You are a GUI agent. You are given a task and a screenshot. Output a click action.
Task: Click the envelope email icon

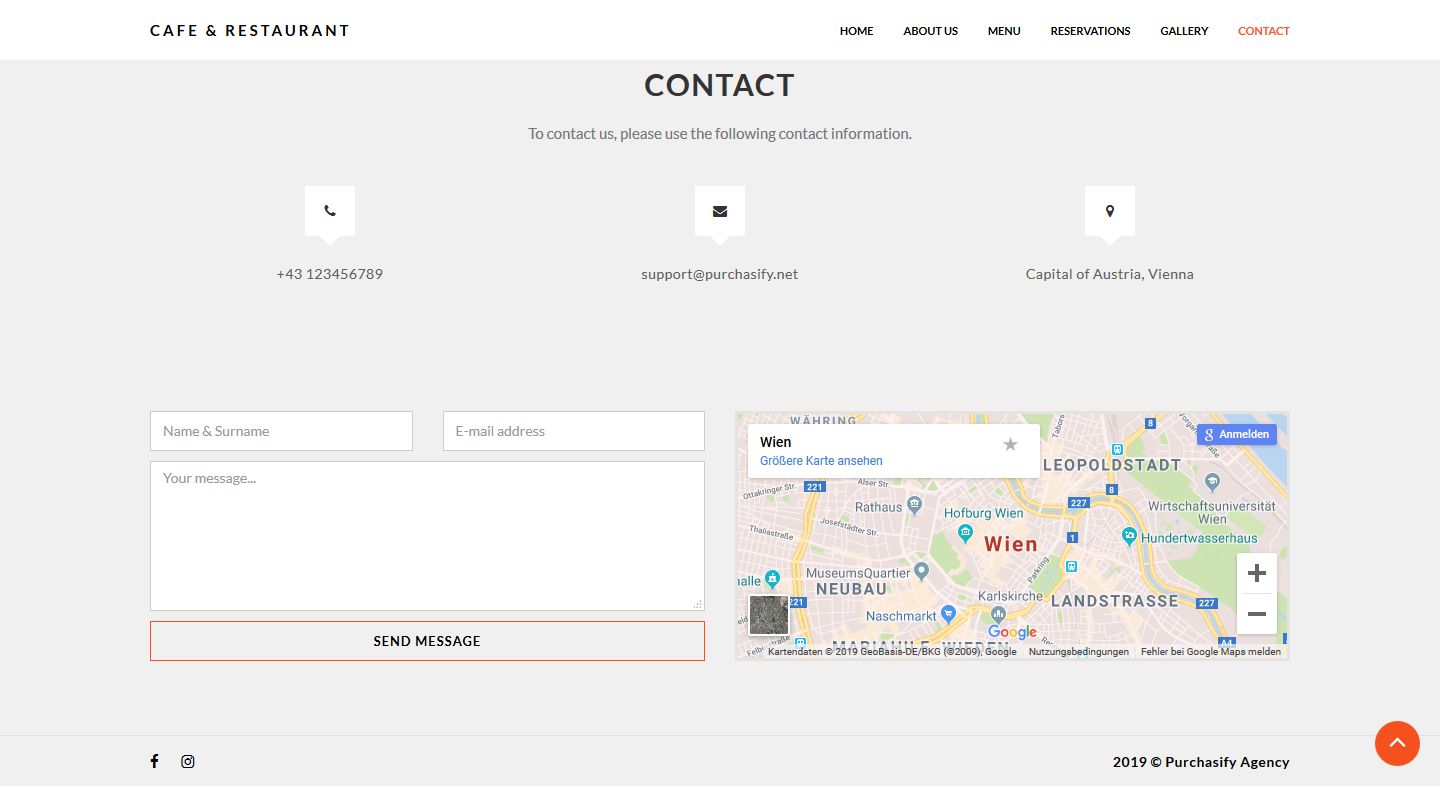click(719, 211)
